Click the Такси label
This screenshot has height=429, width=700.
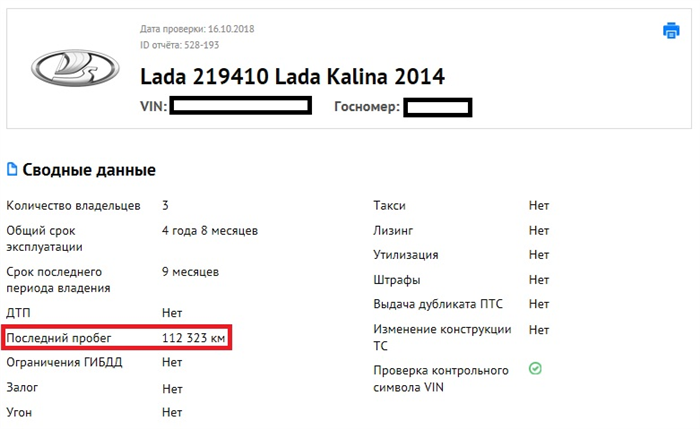click(x=389, y=205)
